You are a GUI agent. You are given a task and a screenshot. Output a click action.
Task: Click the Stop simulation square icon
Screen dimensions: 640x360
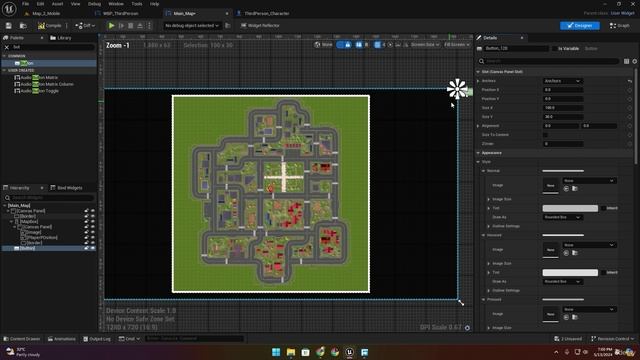click(x=131, y=26)
